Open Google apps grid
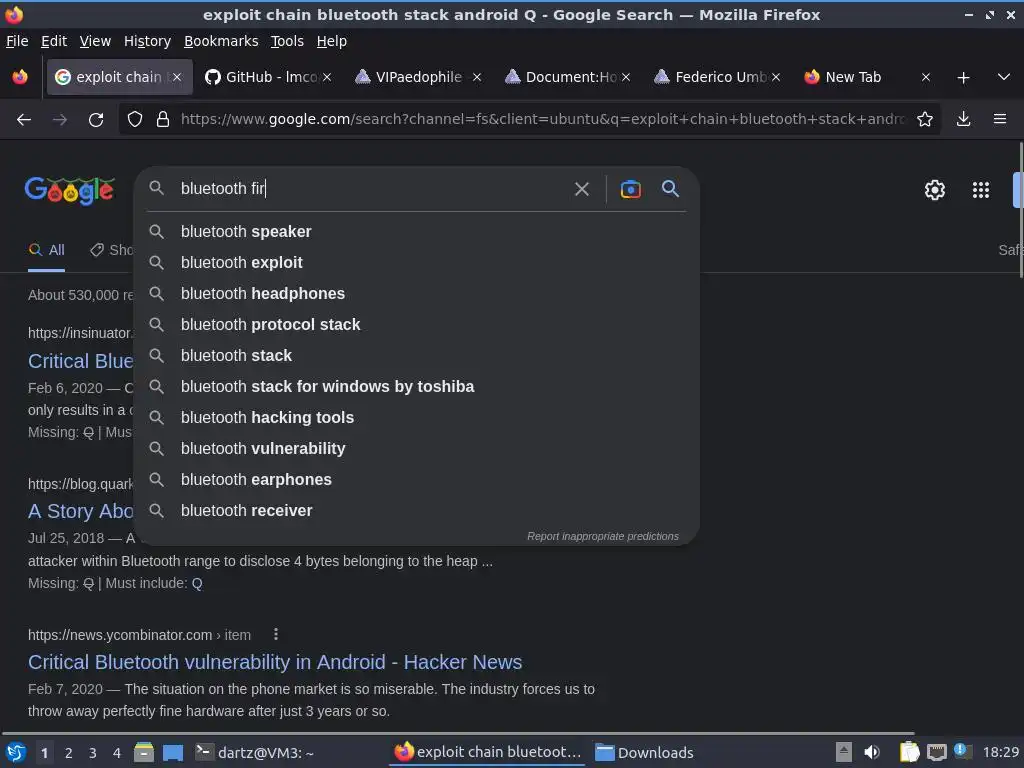This screenshot has height=768, width=1024. [x=980, y=190]
